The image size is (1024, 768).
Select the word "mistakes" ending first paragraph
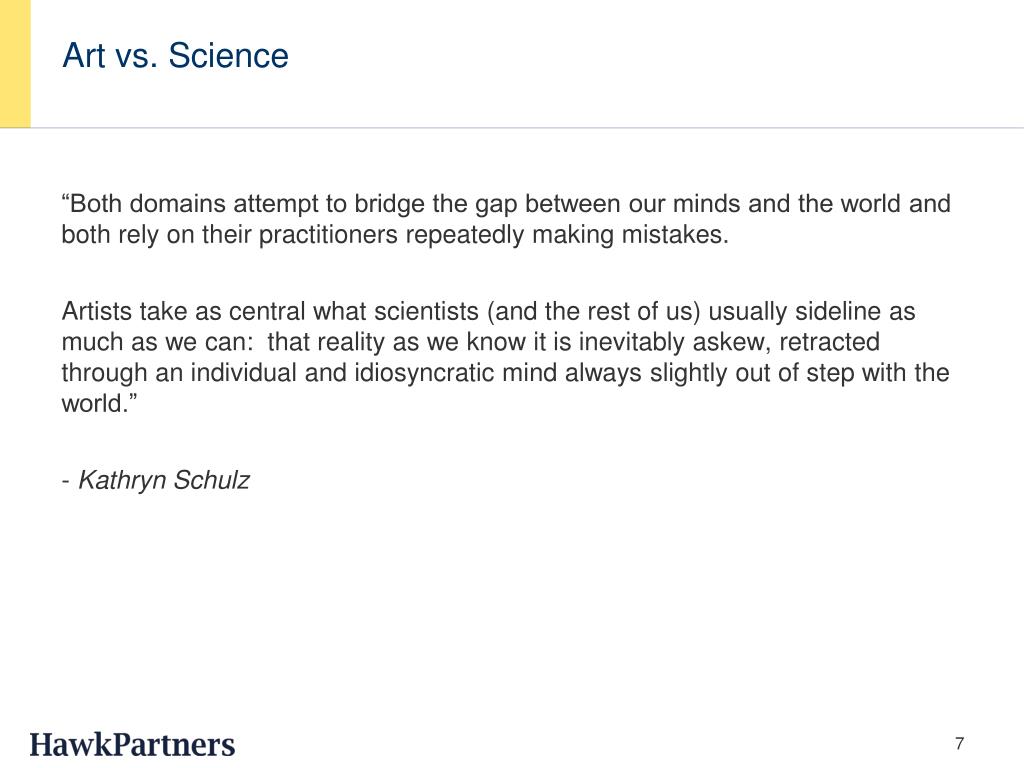coord(675,234)
